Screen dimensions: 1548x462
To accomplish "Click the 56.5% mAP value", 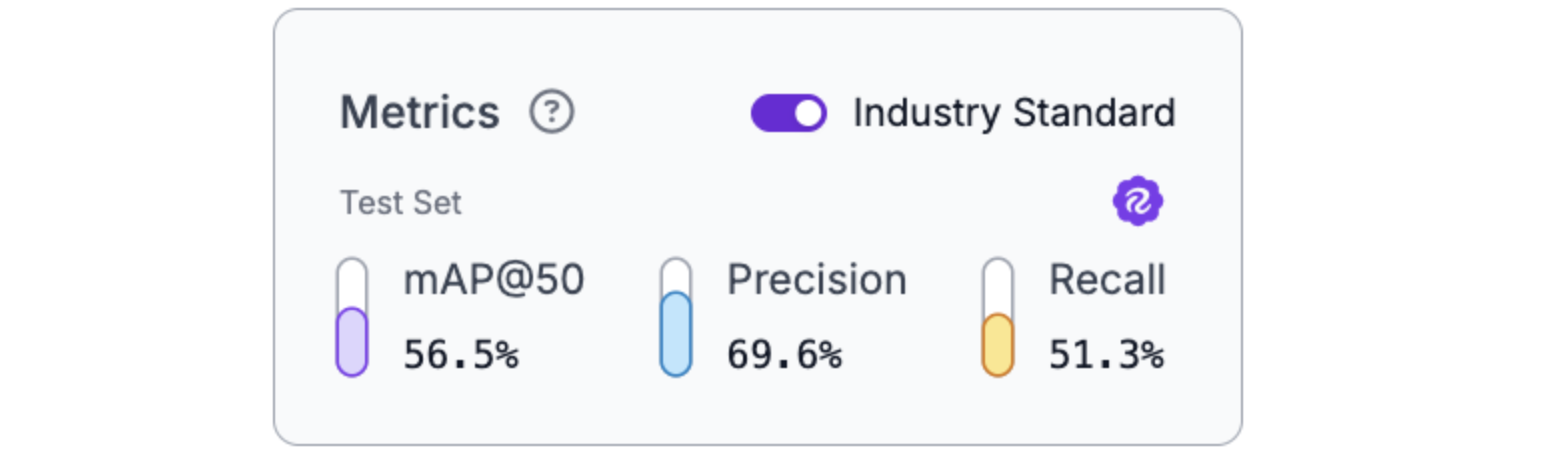I will 461,354.
